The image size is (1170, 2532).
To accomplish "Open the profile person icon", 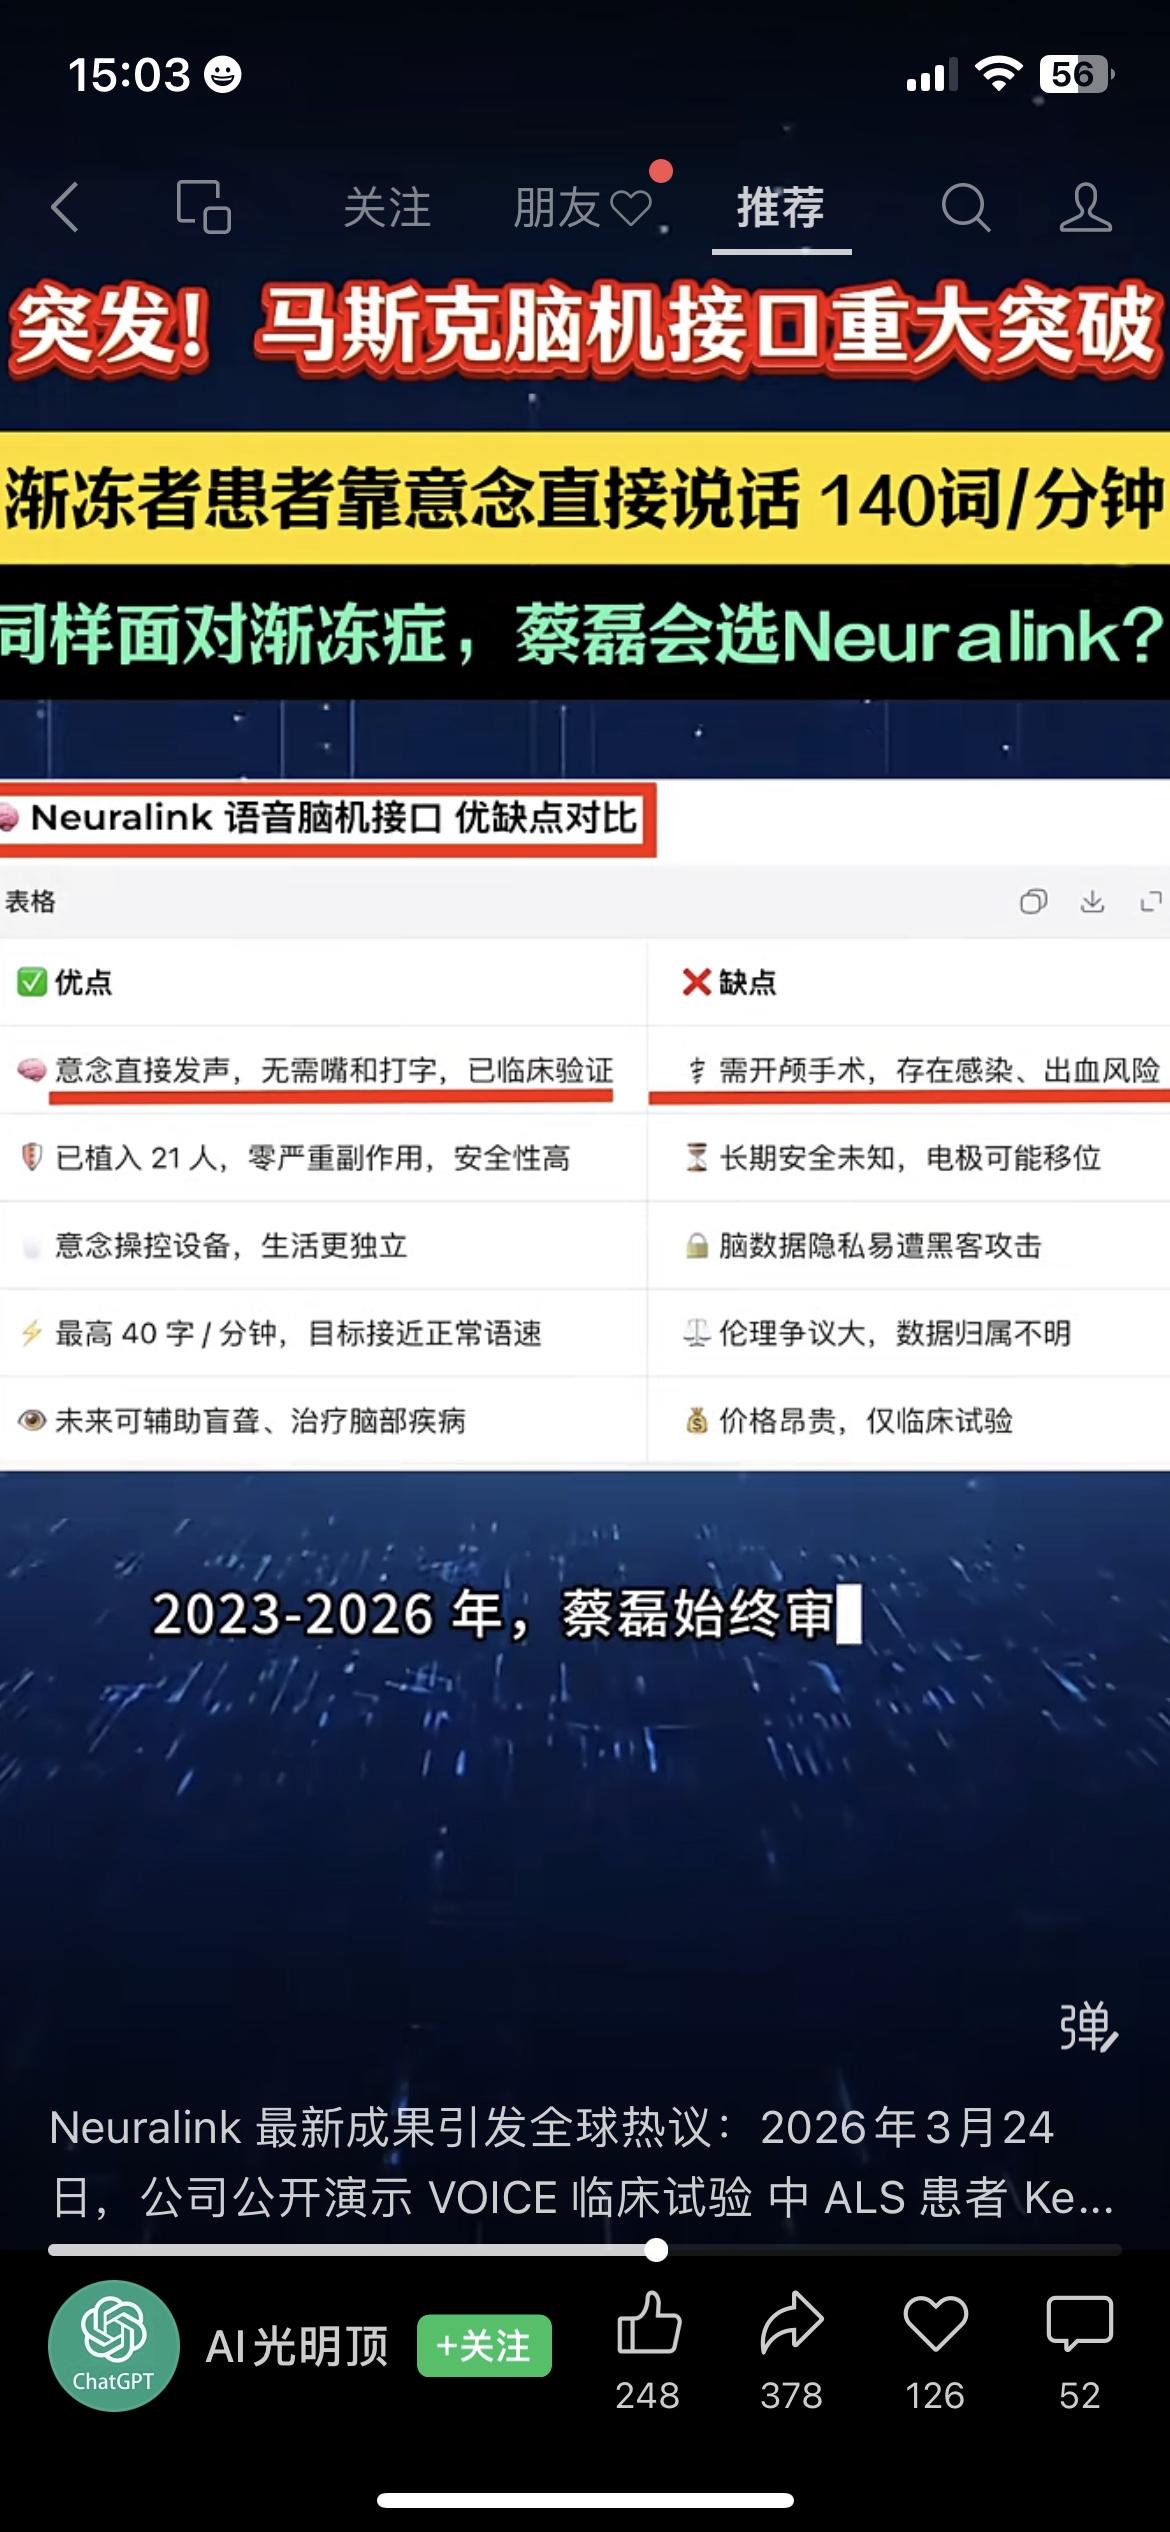I will [x=1086, y=208].
